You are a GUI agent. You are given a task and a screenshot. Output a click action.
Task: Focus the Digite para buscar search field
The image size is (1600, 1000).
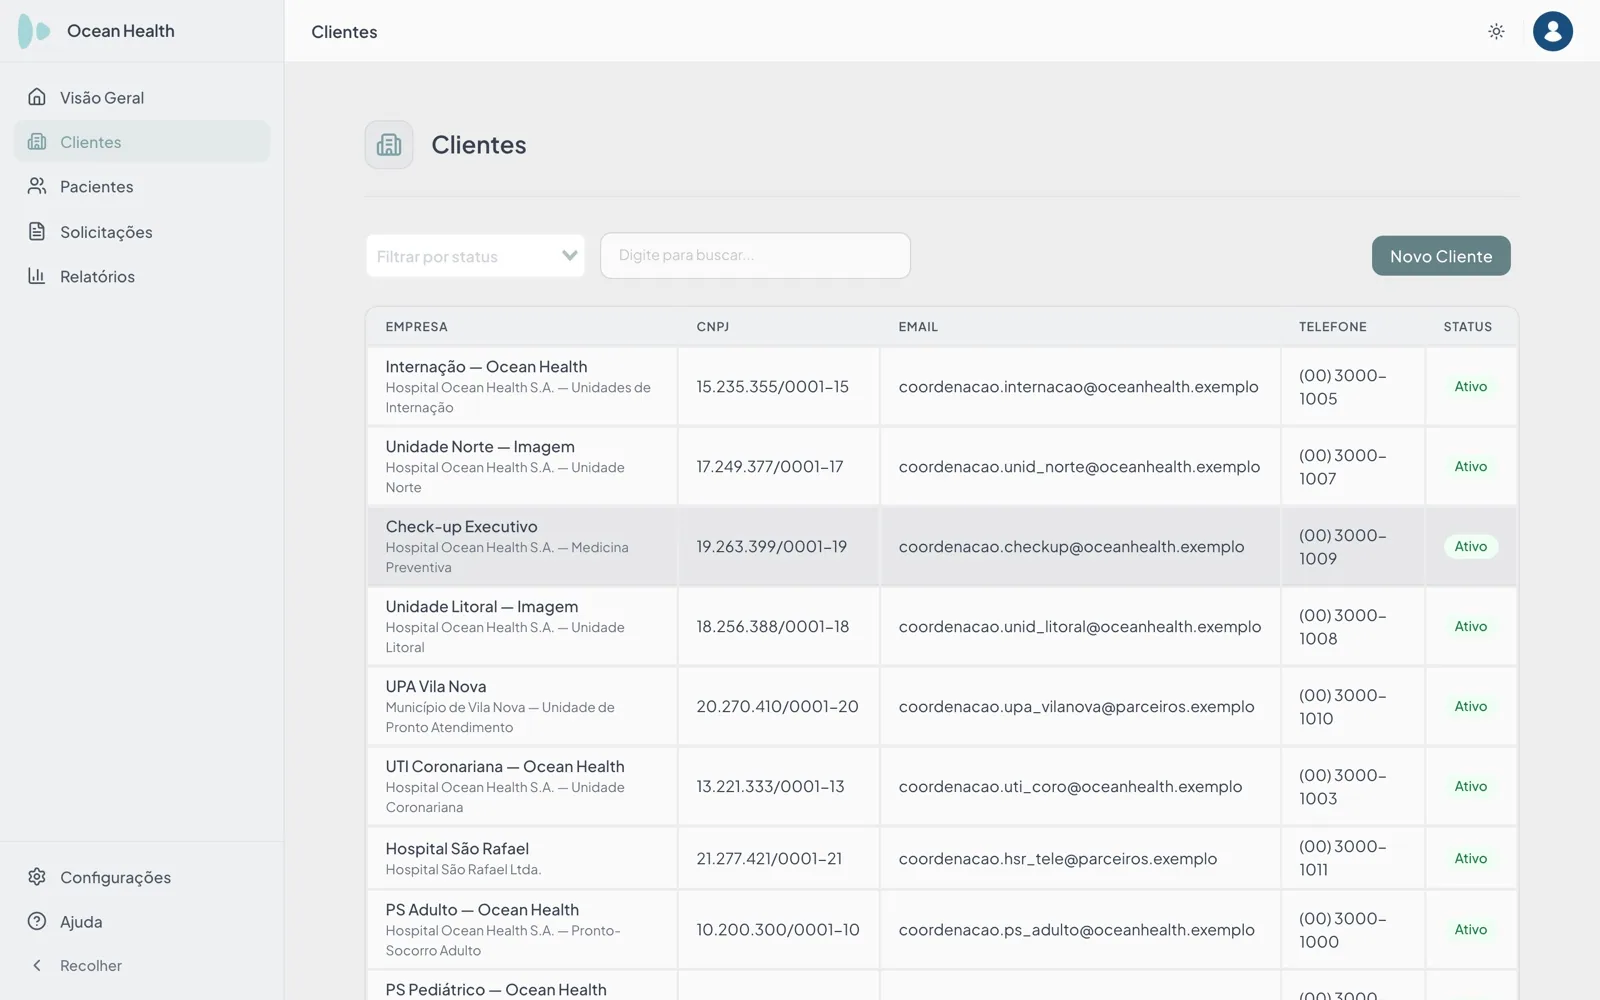(755, 256)
